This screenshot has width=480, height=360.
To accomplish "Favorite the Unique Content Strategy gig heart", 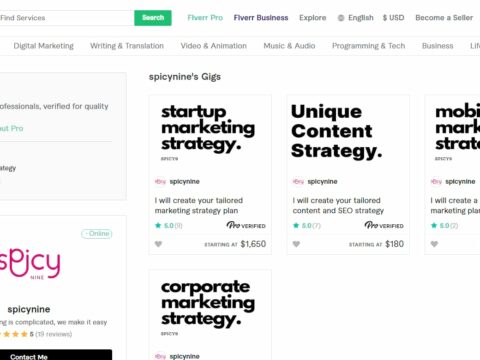I will click(296, 244).
